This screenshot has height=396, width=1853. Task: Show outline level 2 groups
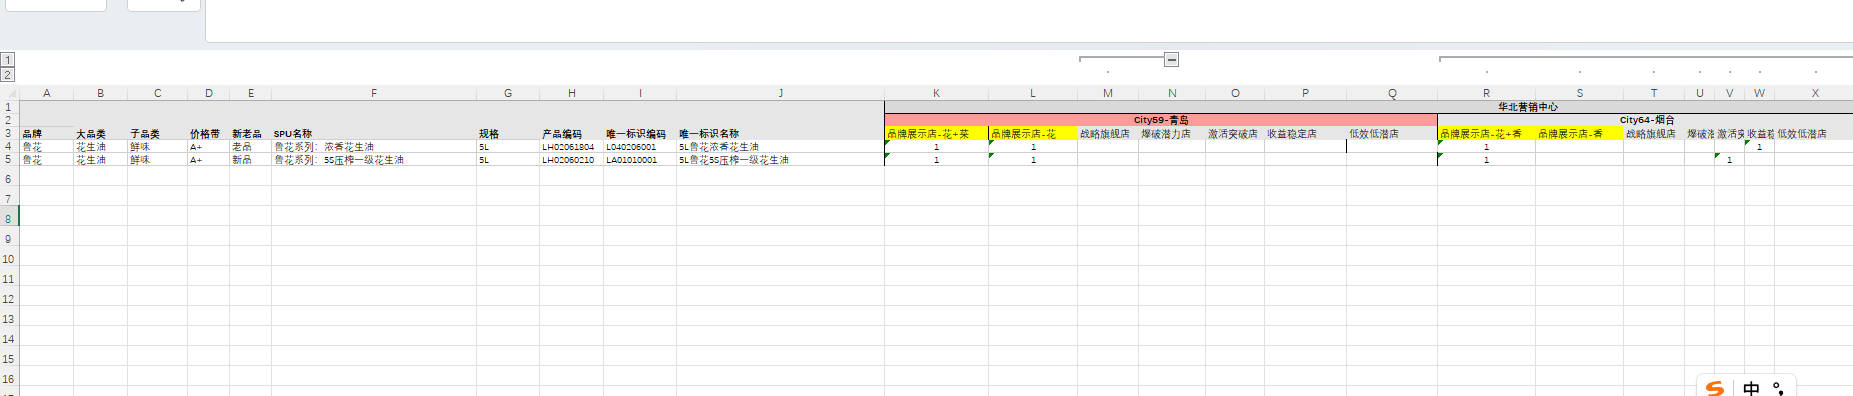[x=7, y=75]
